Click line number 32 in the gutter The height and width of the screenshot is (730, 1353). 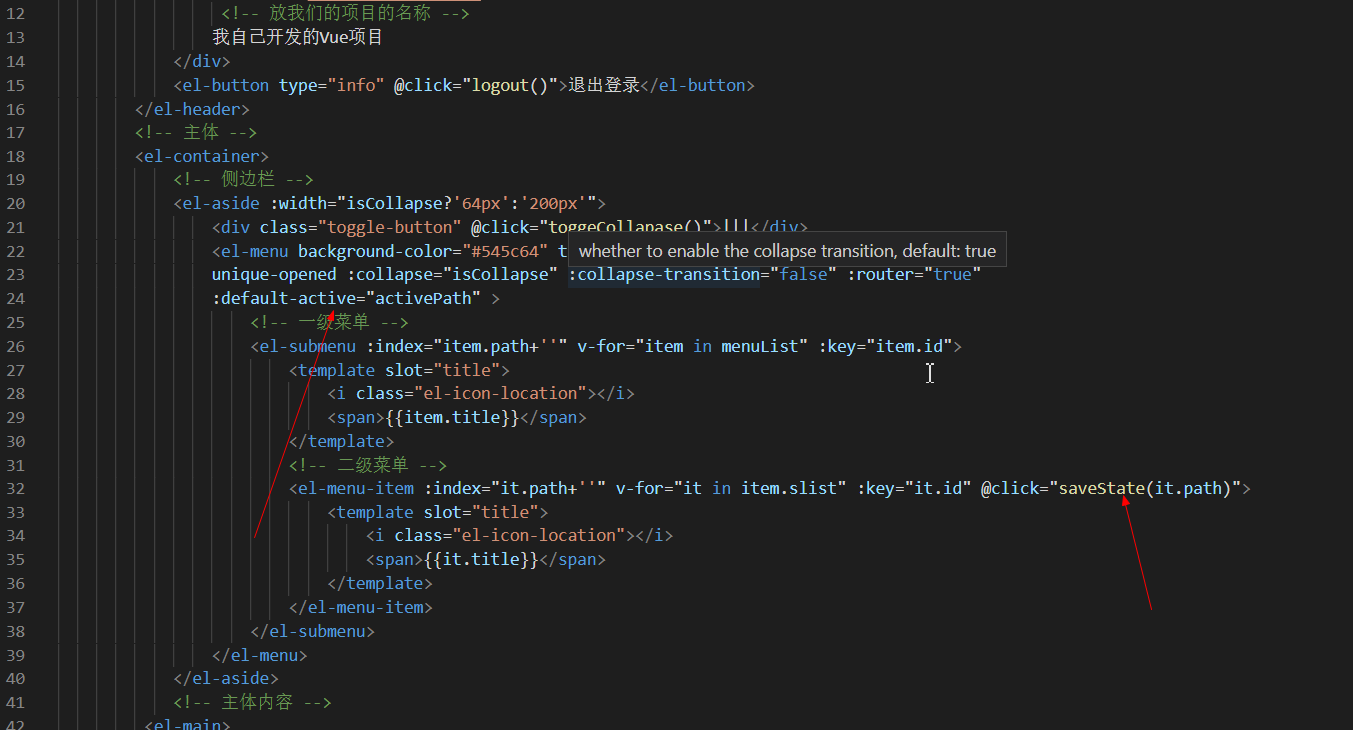(x=15, y=488)
